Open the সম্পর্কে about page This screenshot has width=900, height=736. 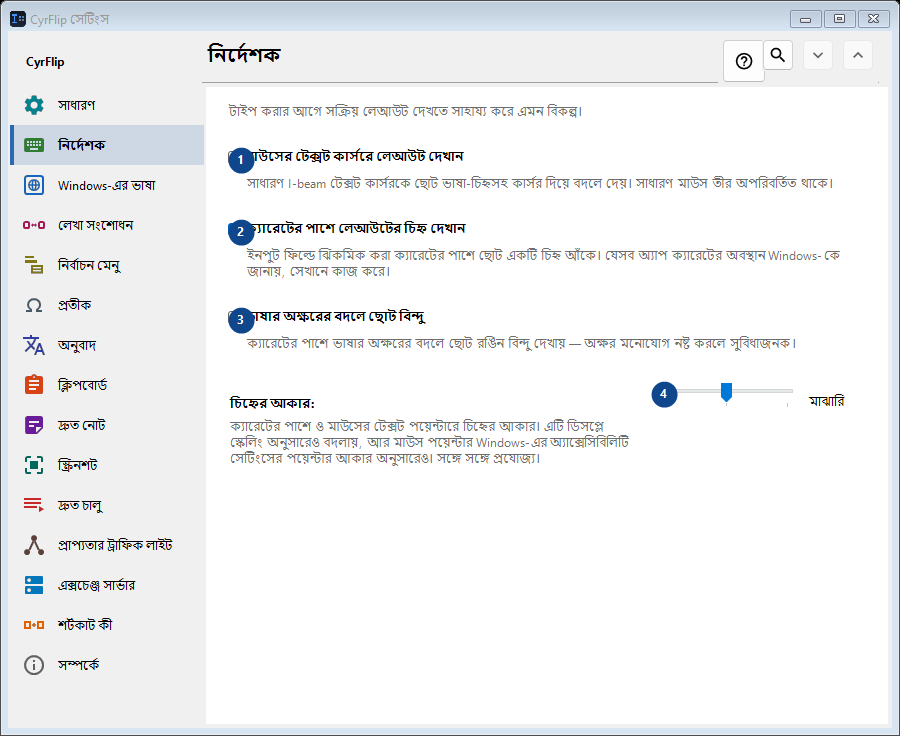click(x=107, y=665)
